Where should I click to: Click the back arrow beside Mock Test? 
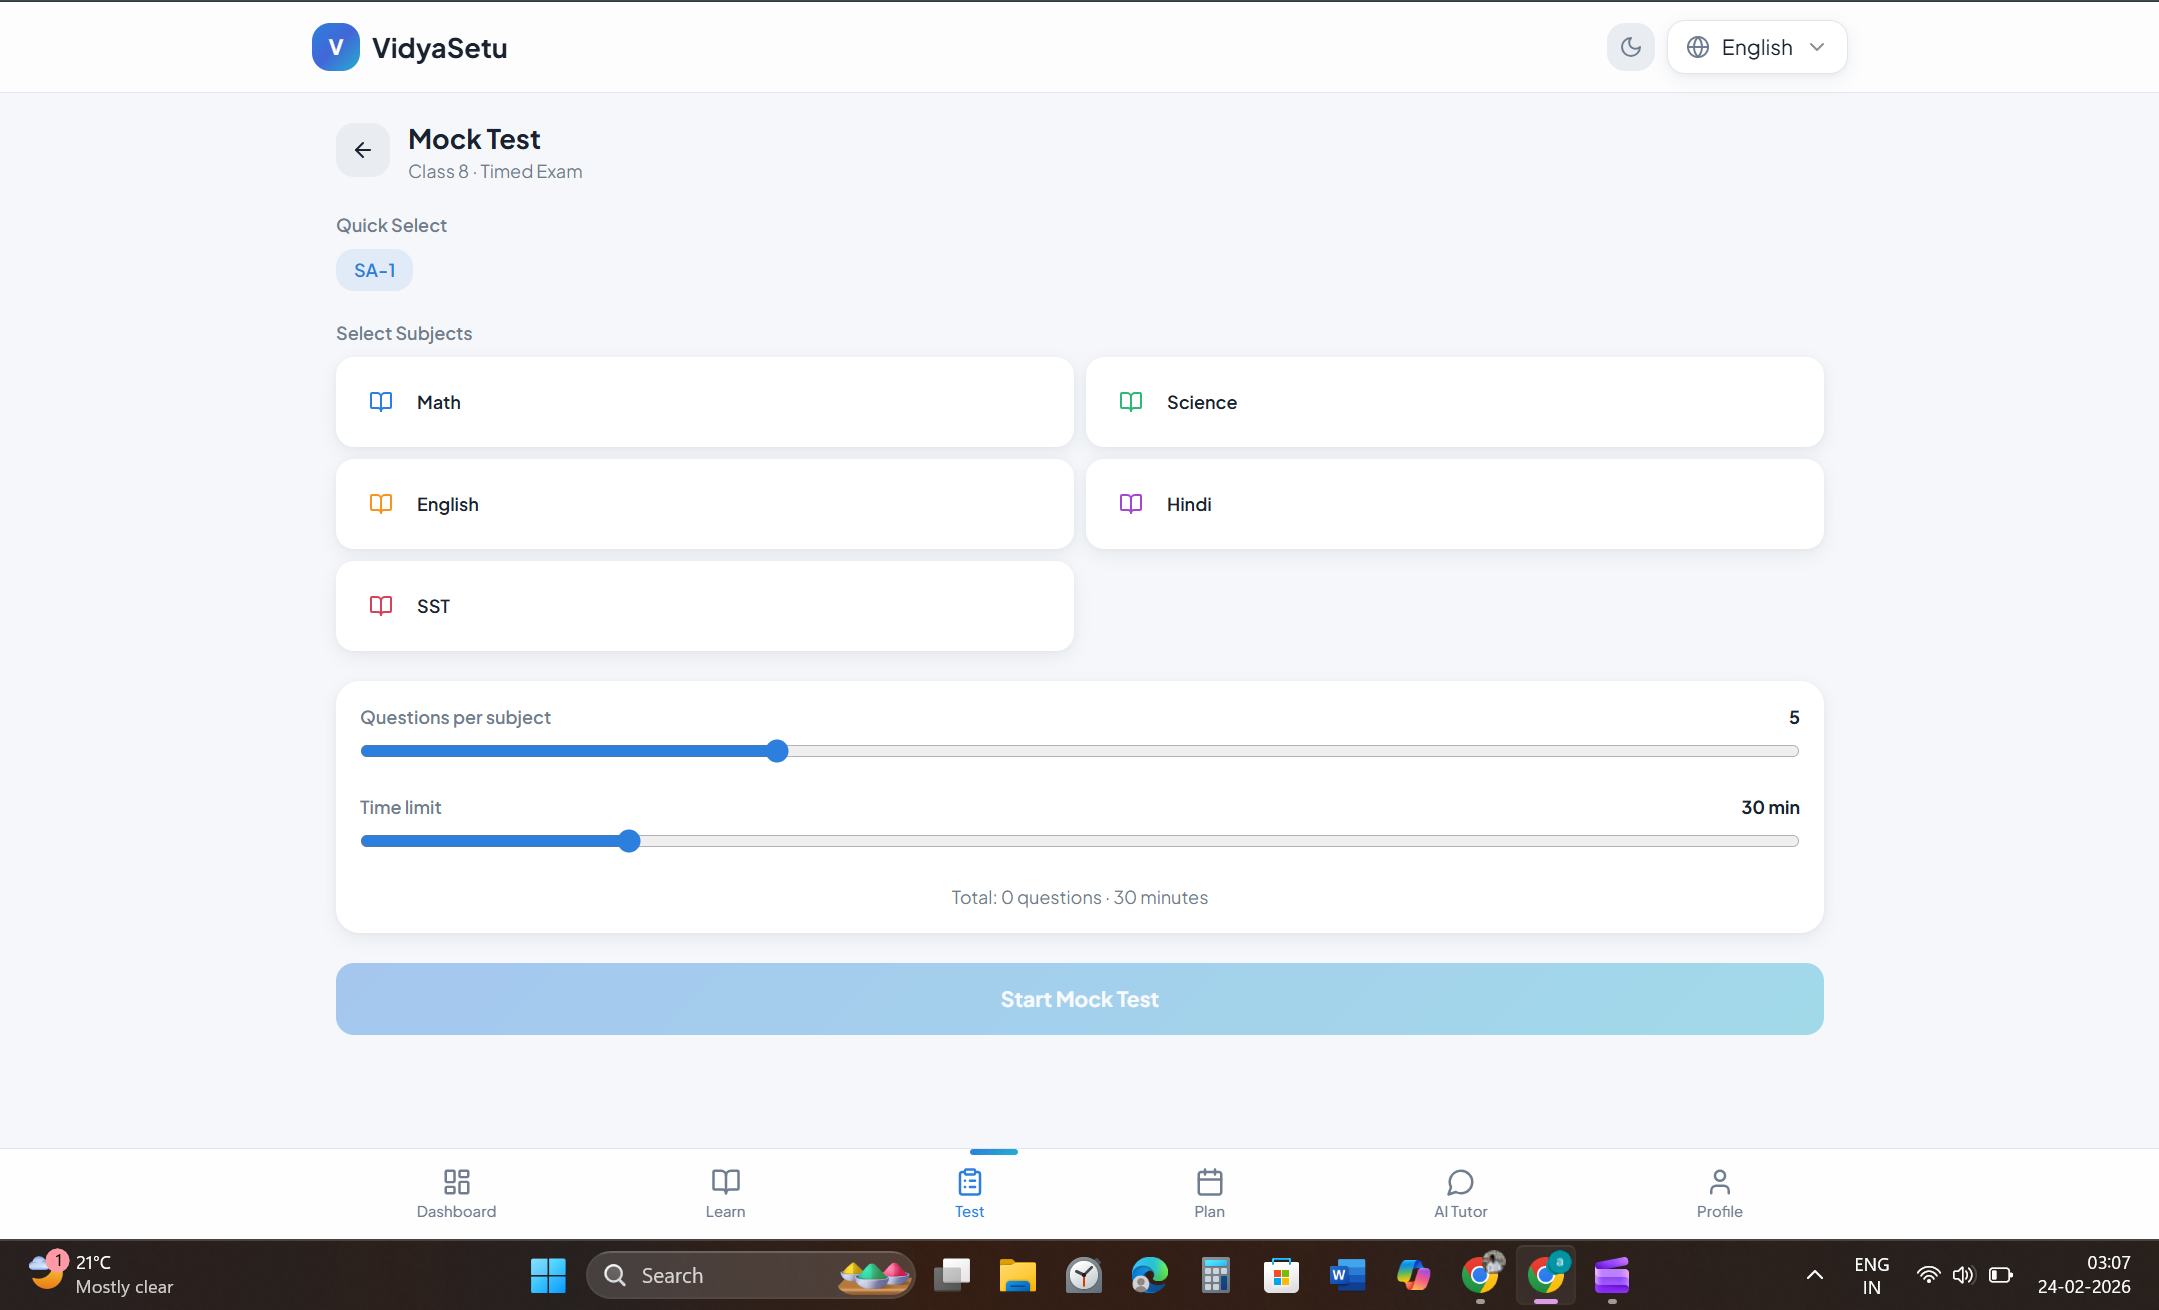click(x=362, y=150)
